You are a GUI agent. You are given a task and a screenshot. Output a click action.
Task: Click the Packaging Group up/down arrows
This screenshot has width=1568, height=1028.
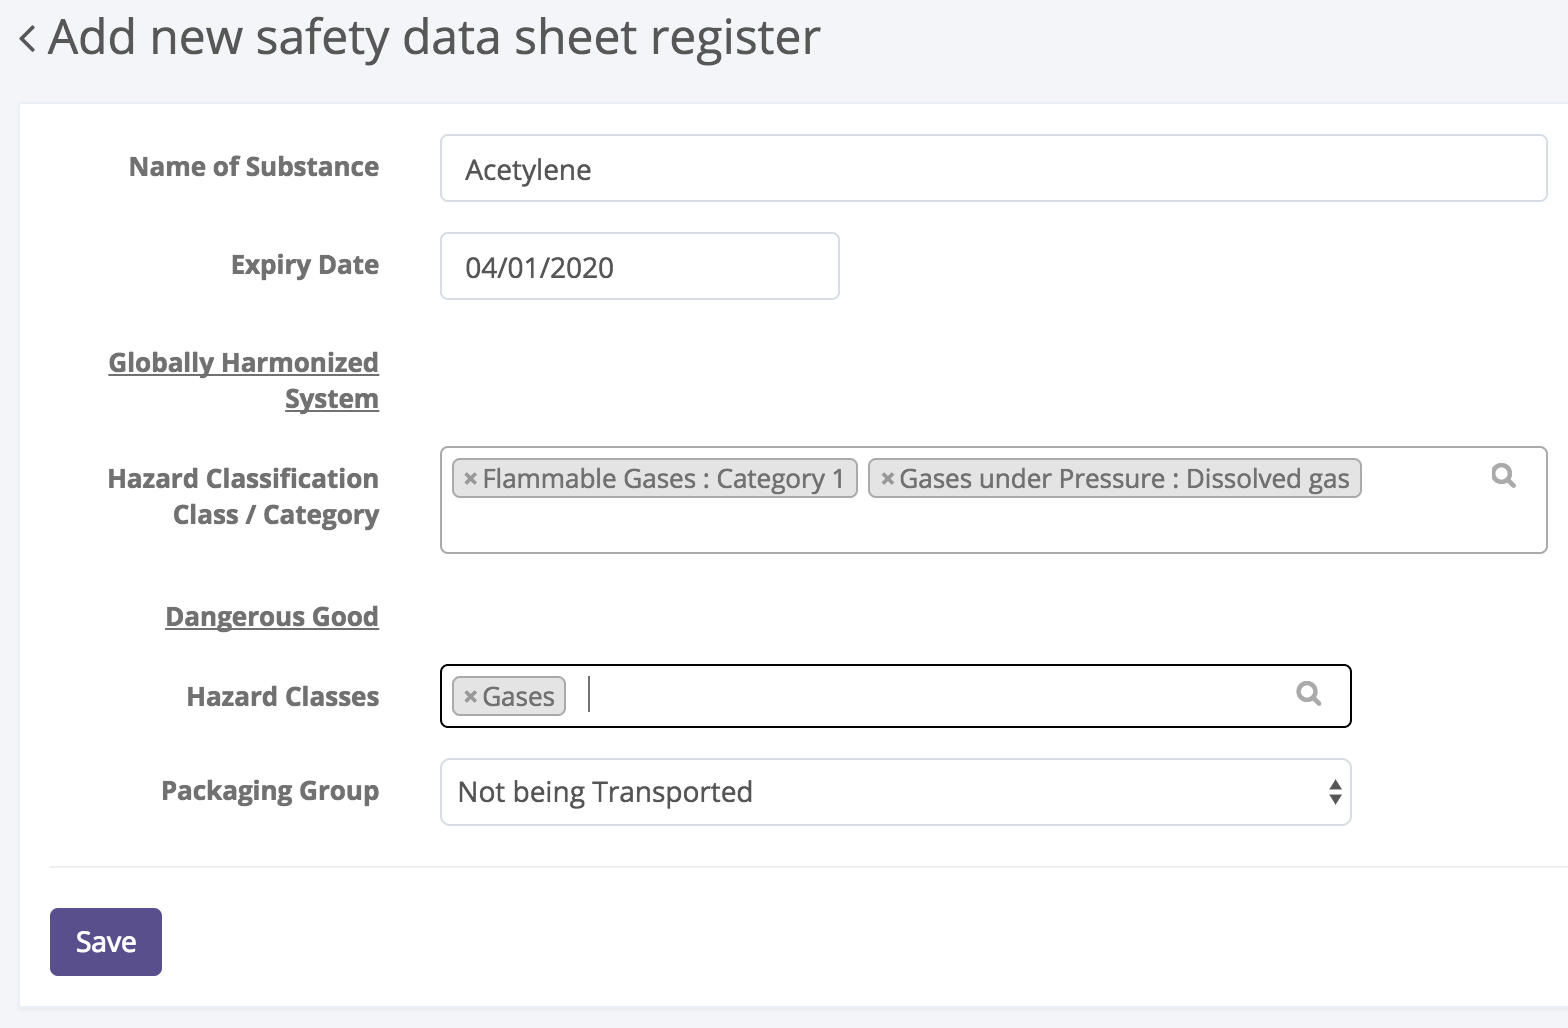(x=1334, y=792)
